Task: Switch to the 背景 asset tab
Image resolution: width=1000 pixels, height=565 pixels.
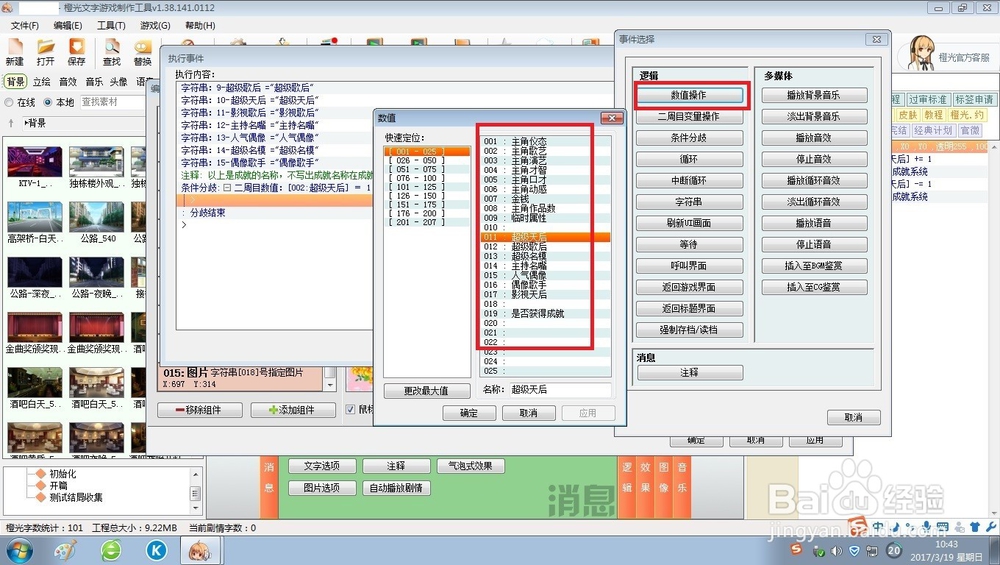Action: click(x=15, y=82)
